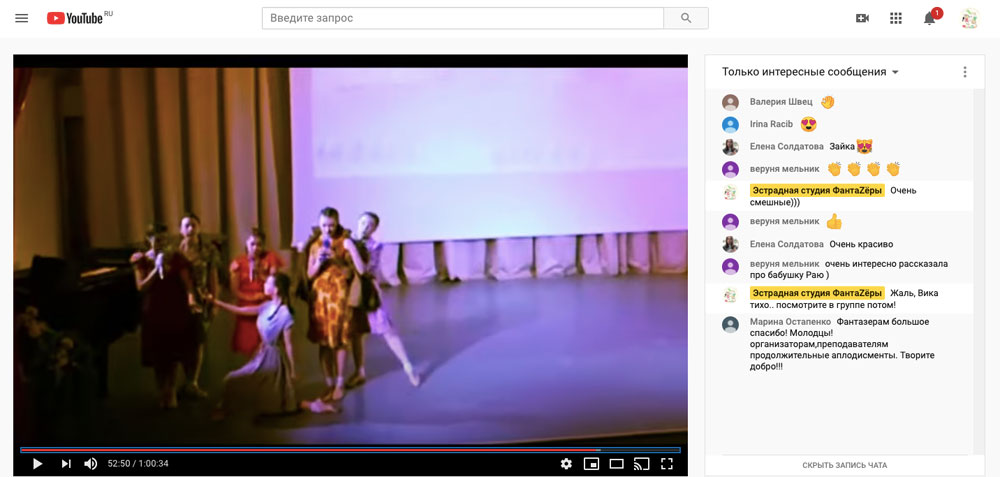Click in the search field 'Введите запрос'
The width and height of the screenshot is (1000, 477).
coord(463,18)
